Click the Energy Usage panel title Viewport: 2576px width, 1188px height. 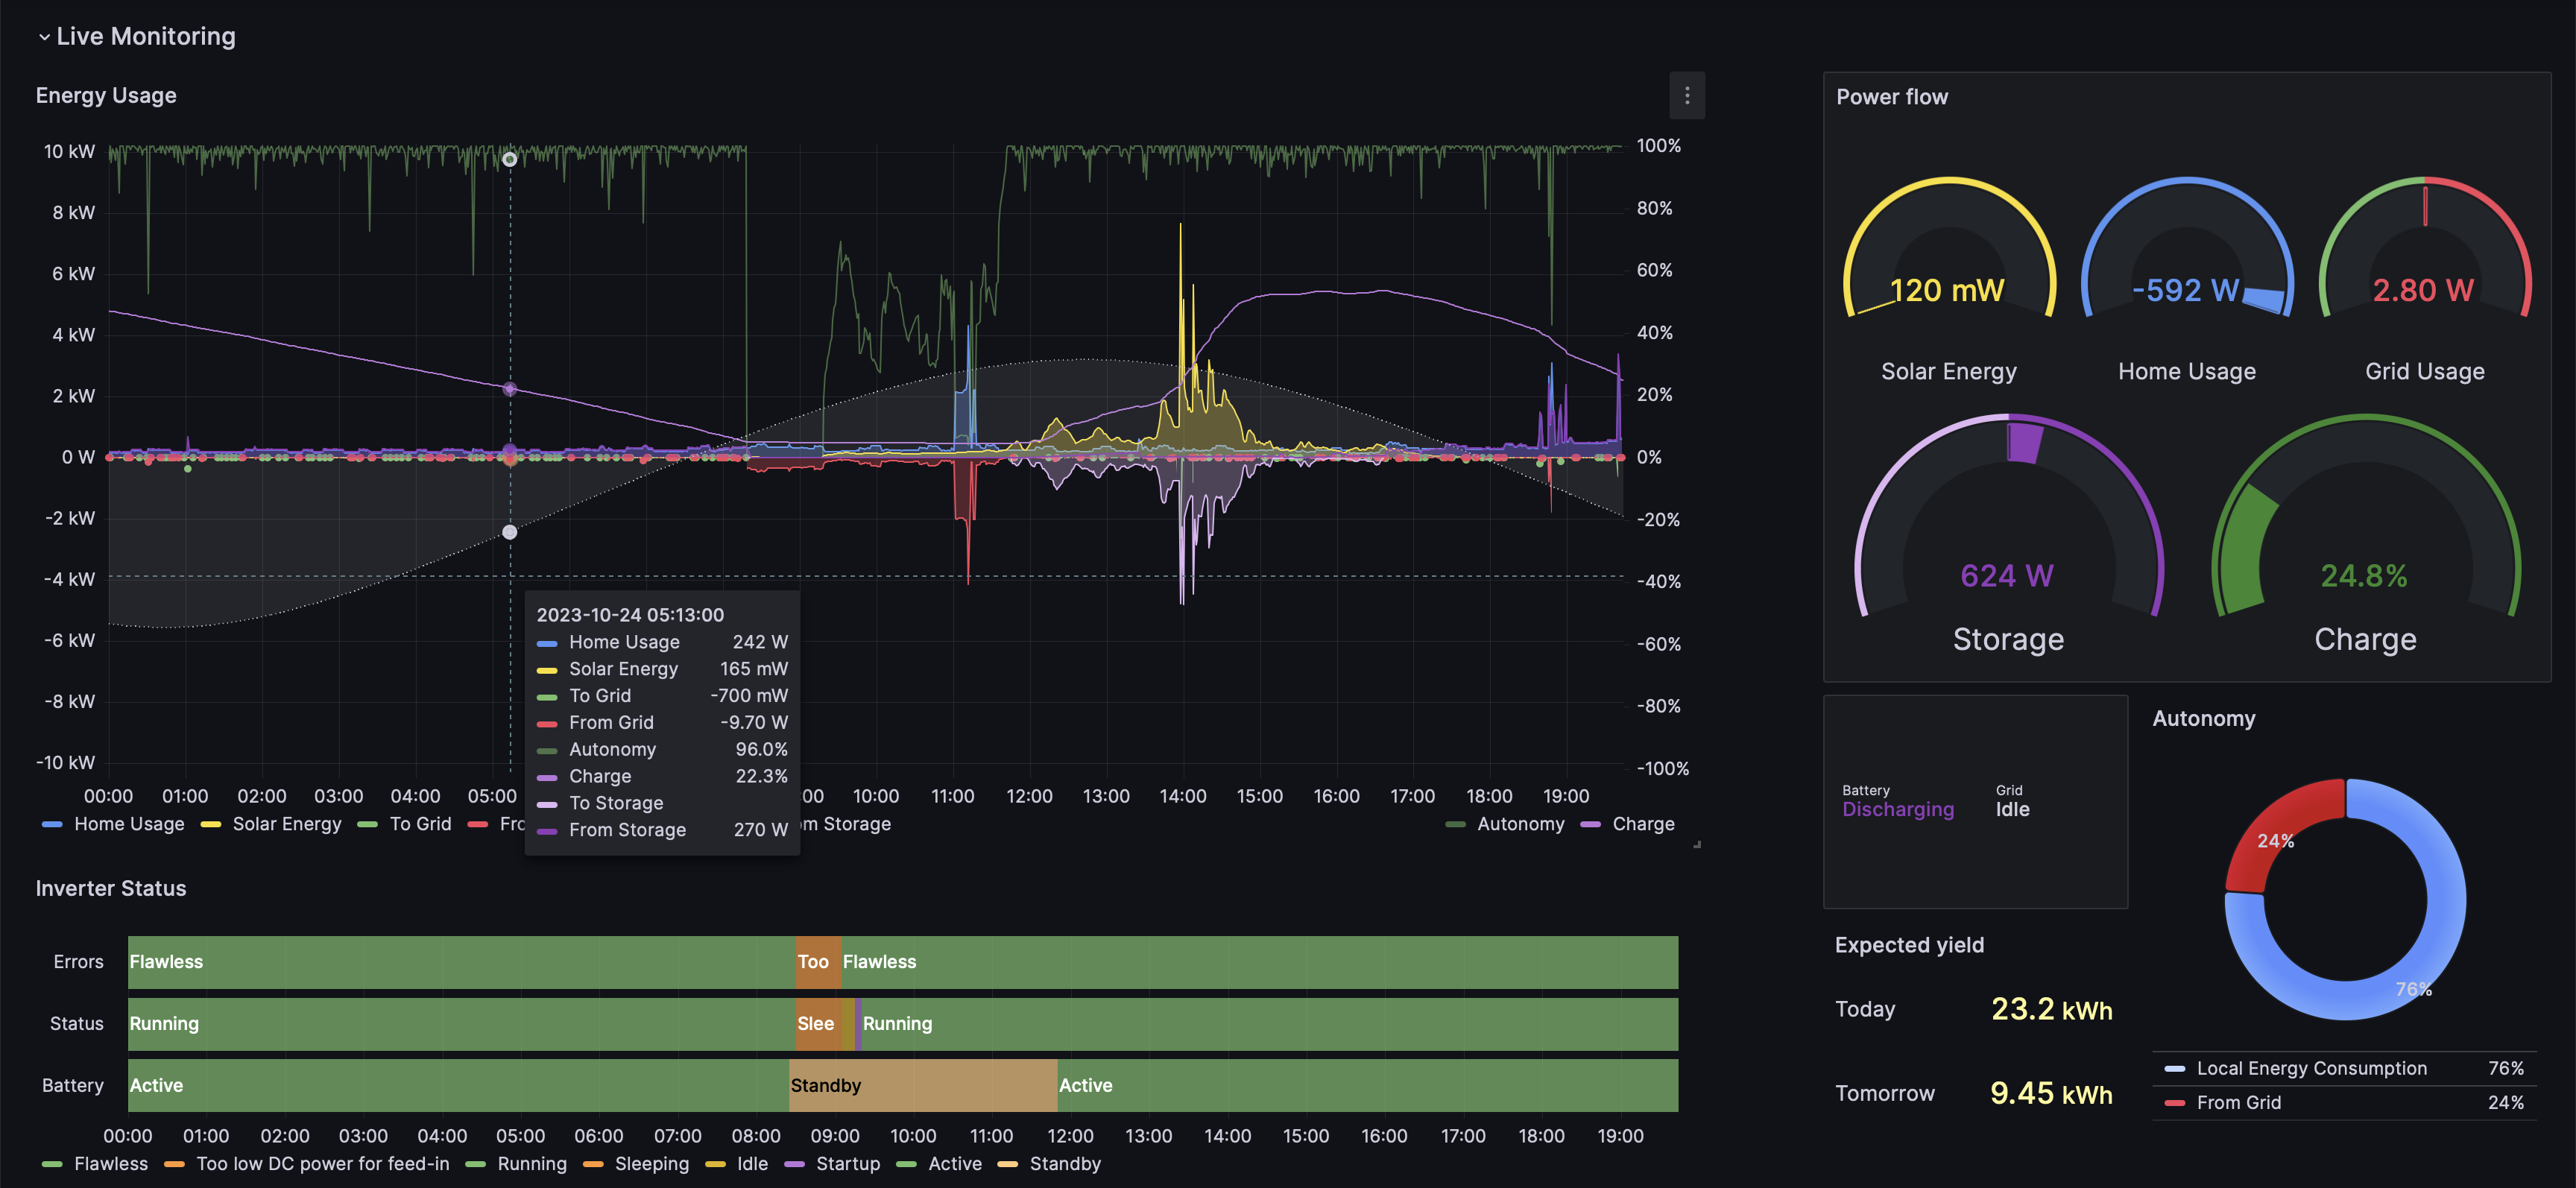(x=106, y=95)
